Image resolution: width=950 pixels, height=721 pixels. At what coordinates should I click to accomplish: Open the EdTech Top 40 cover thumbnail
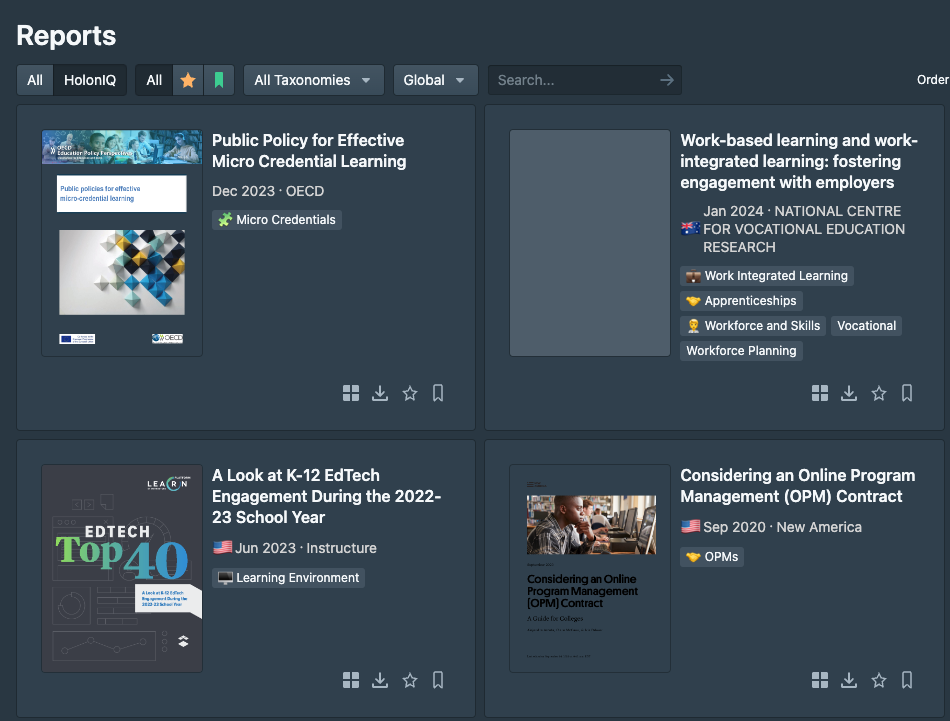[x=122, y=568]
